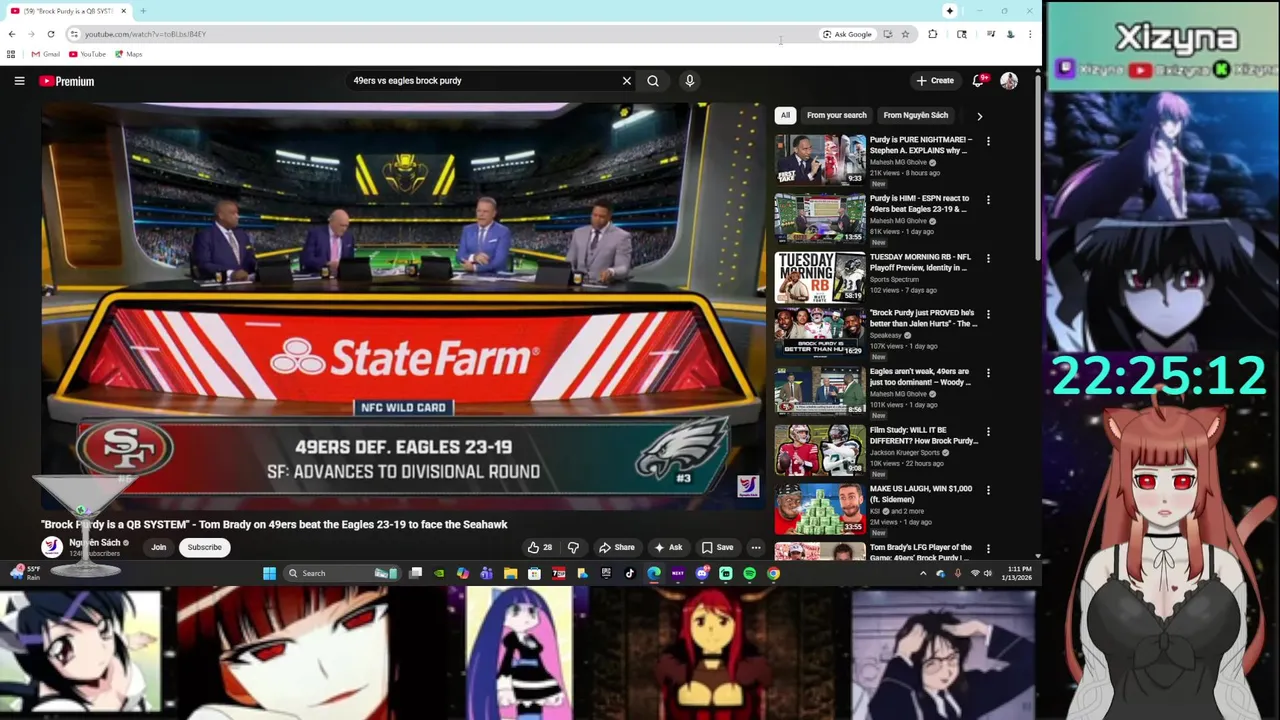Open Chrome profile avatar
This screenshot has height=720, width=1280.
(x=1010, y=34)
